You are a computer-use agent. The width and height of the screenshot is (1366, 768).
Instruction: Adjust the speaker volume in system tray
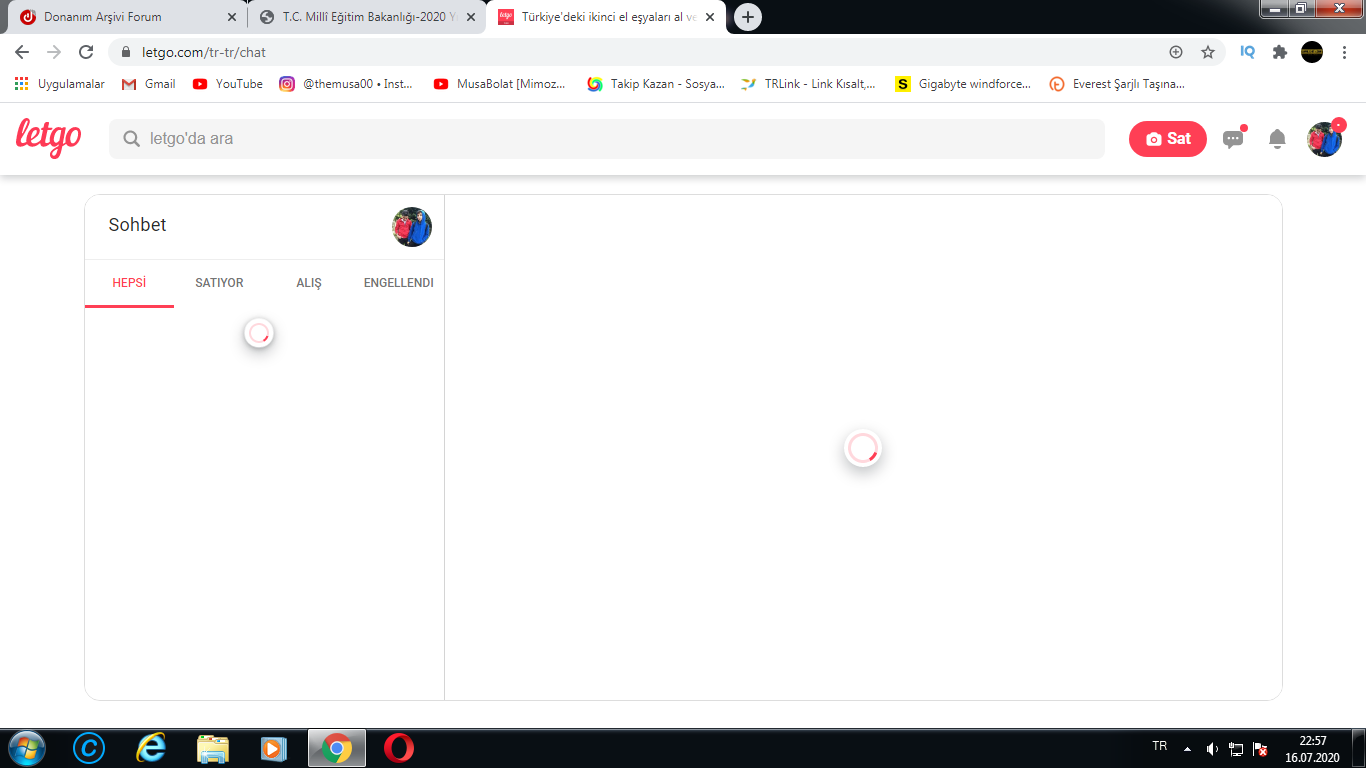tap(1211, 747)
